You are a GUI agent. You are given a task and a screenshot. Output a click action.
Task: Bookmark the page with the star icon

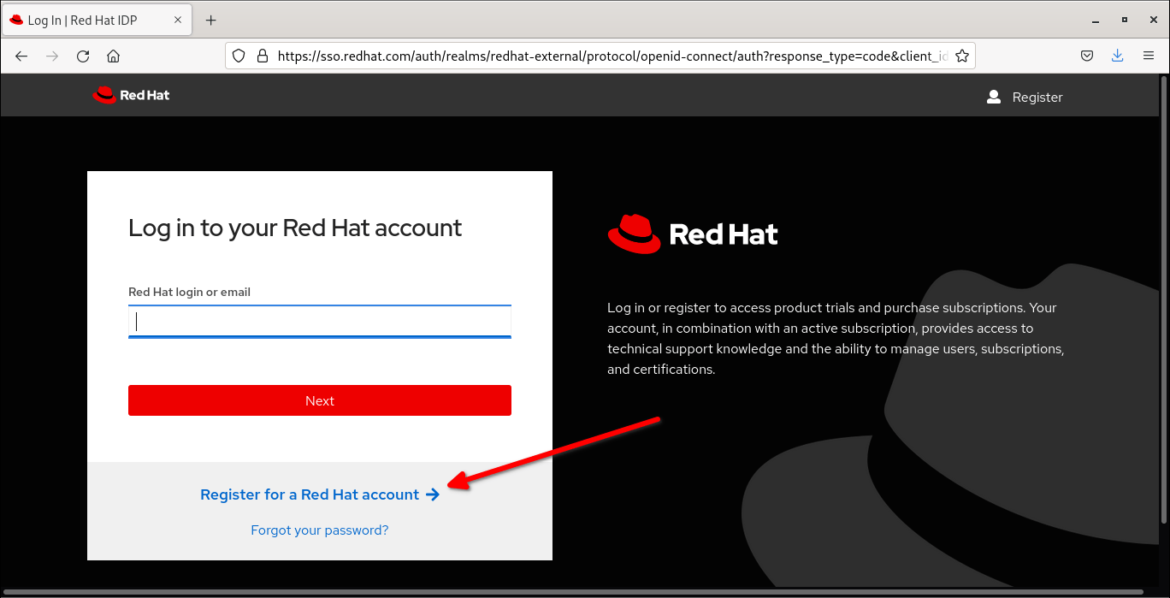[961, 55]
